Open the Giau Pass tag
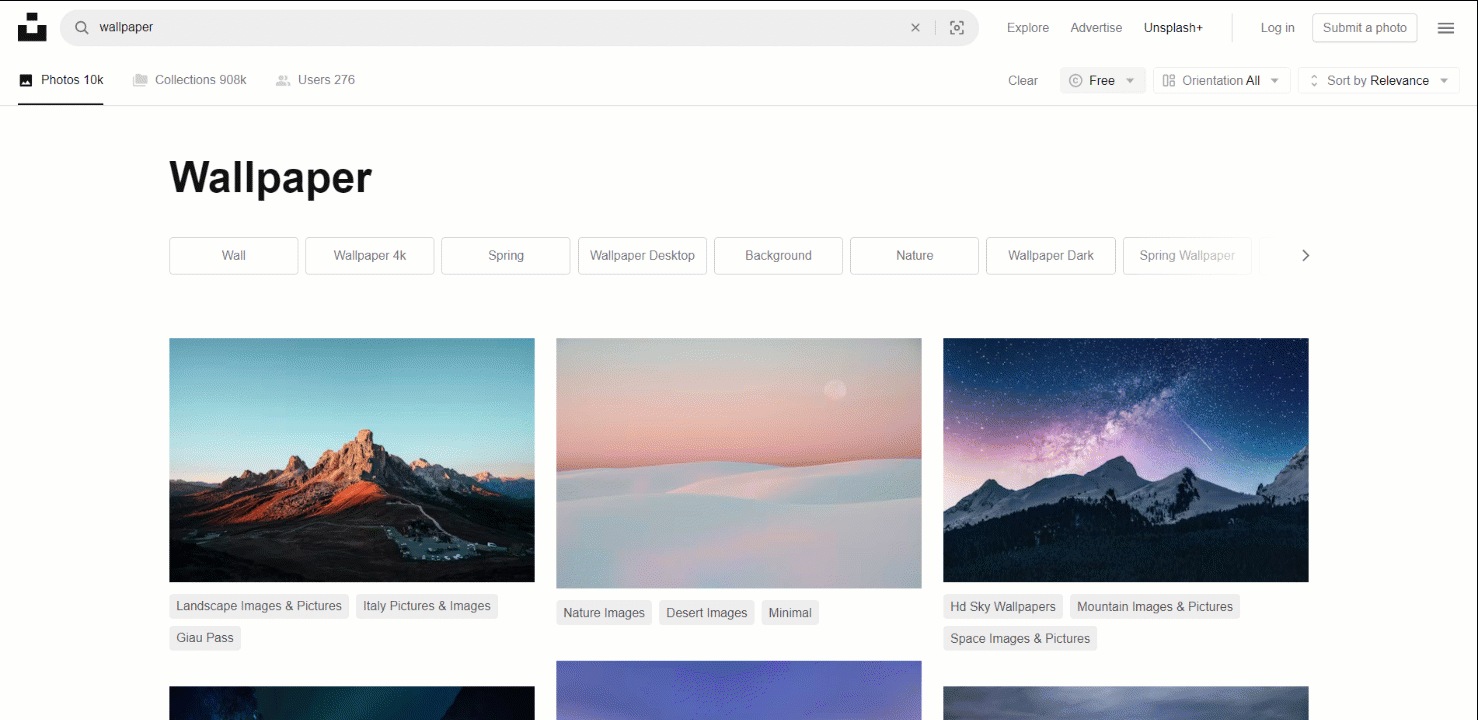 coord(204,637)
